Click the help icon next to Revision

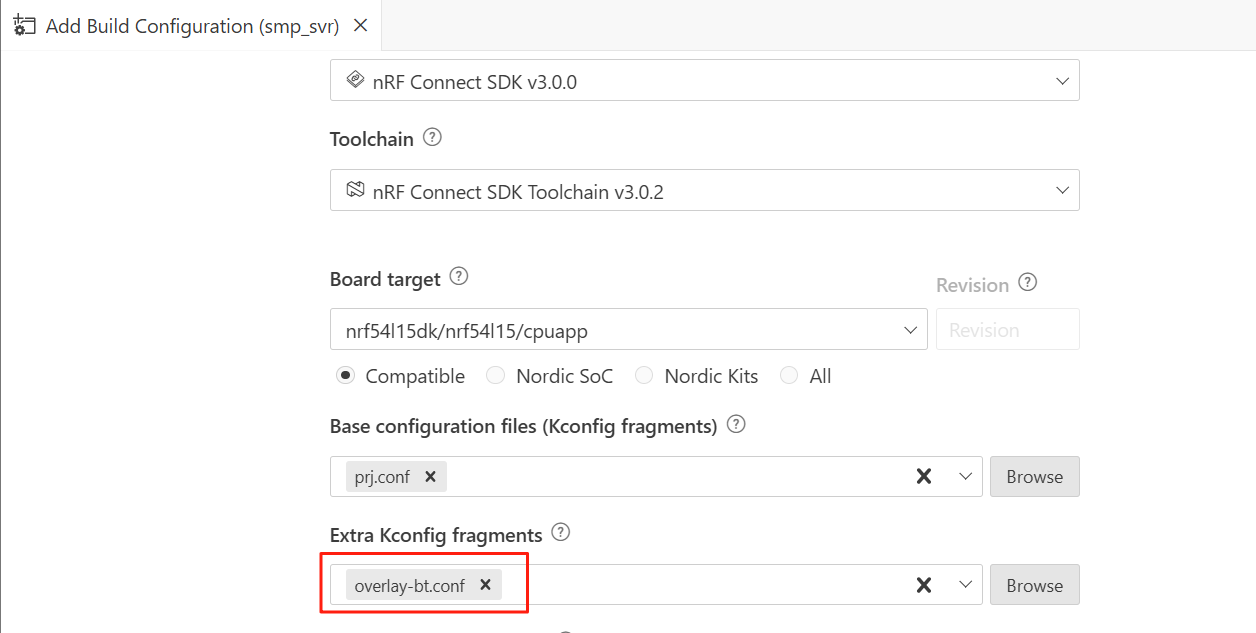pyautogui.click(x=1027, y=282)
